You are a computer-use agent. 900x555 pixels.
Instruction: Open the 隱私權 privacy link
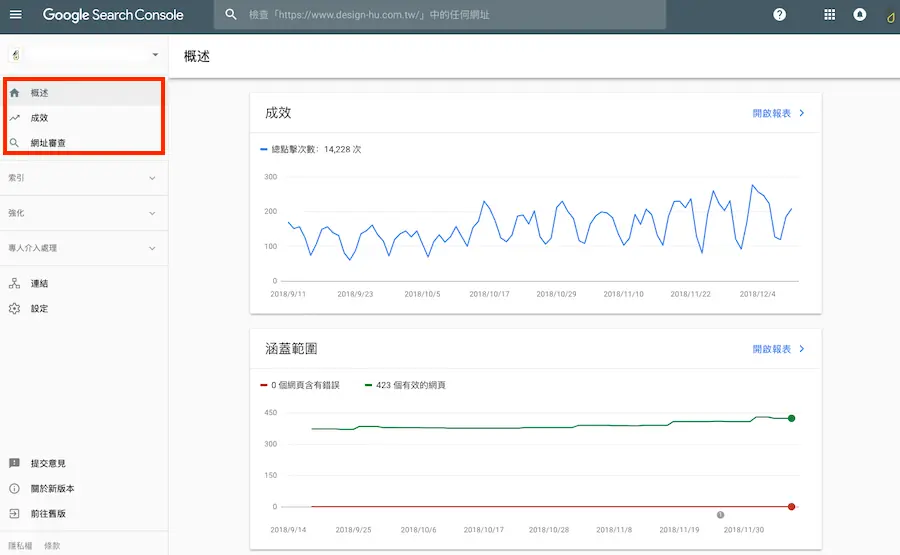coord(20,546)
